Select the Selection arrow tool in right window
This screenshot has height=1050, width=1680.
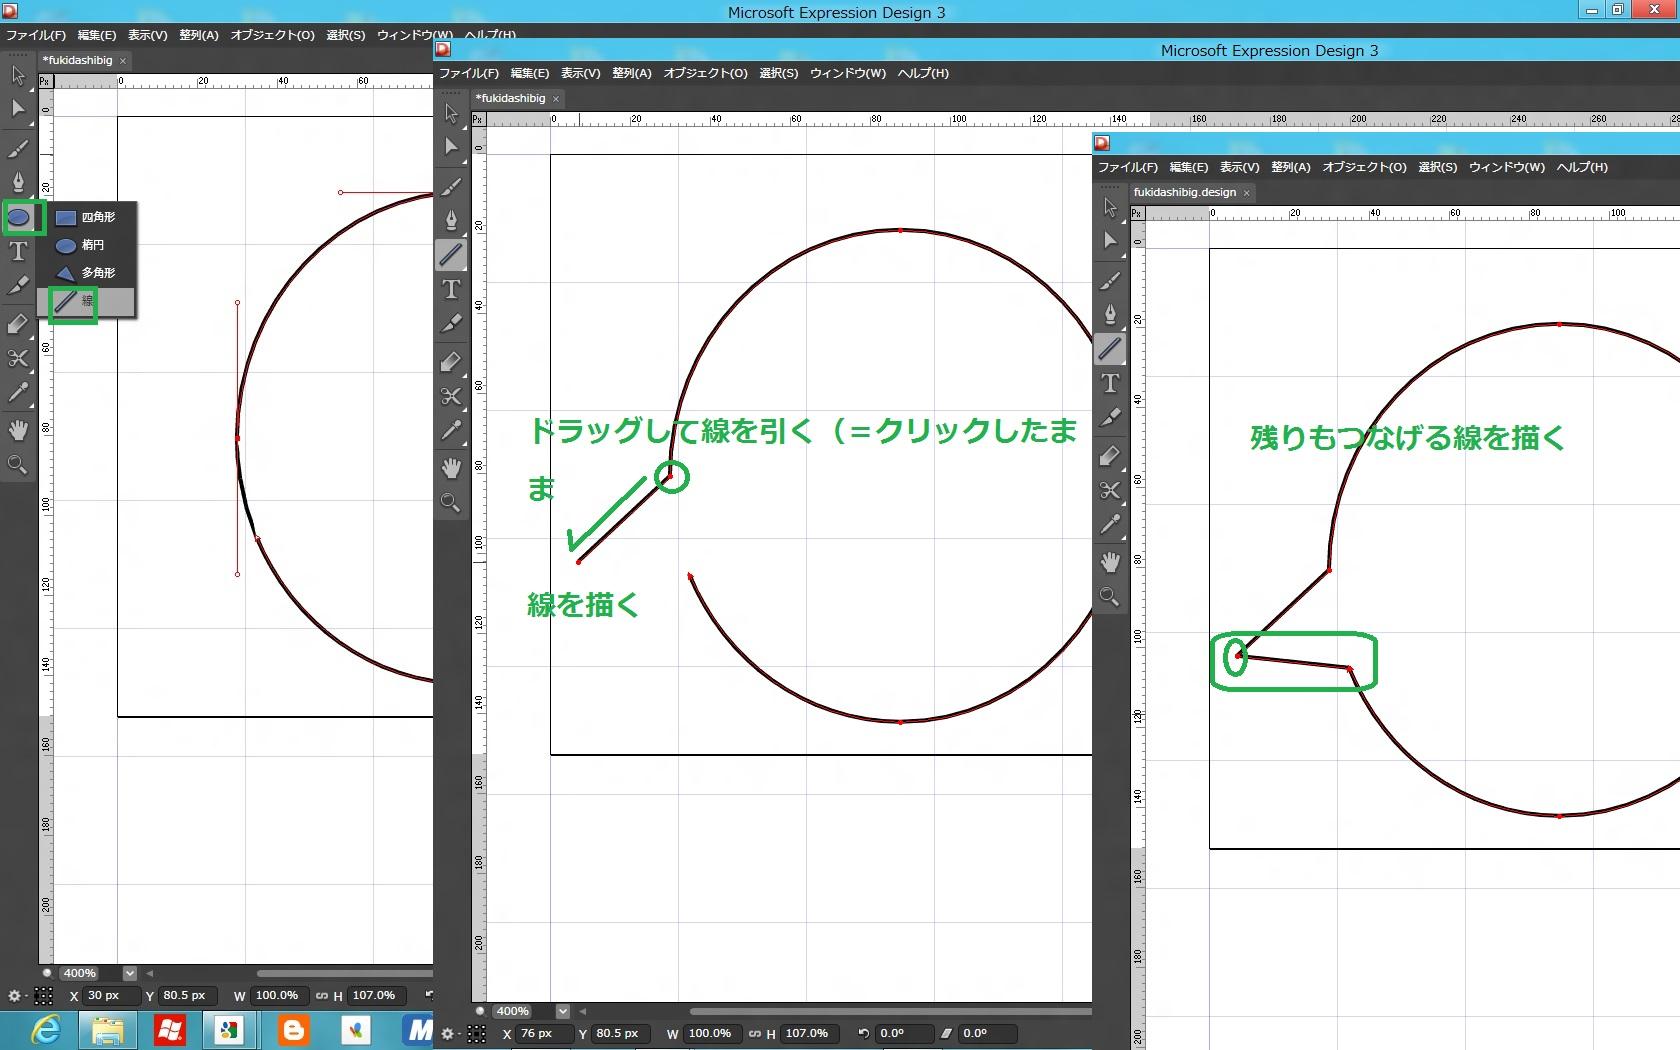(1110, 207)
